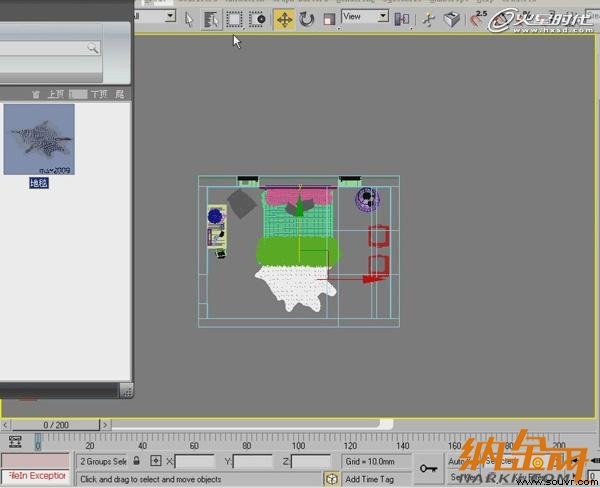Toggle Keyboard Shortcut Override icon
Screen dimensions: 600x488
coord(452,19)
